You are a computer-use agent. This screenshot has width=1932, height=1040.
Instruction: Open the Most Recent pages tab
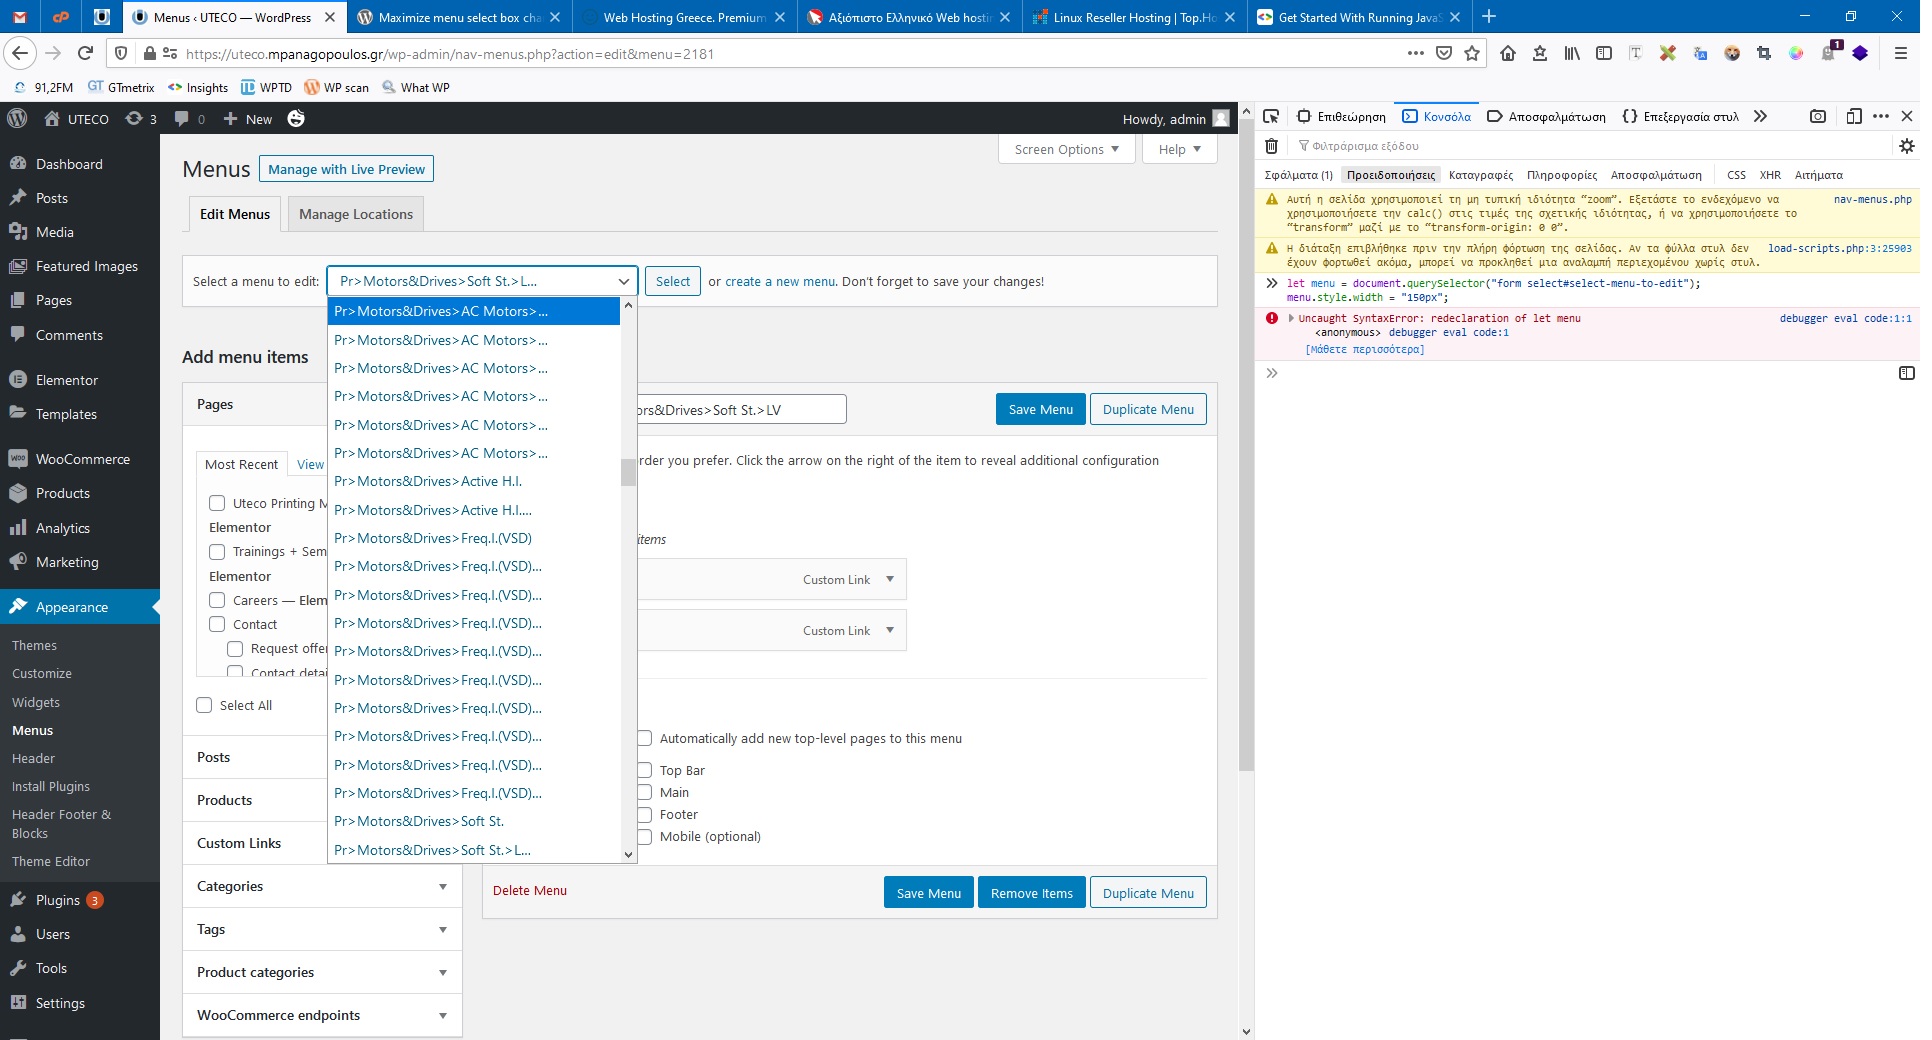[241, 464]
